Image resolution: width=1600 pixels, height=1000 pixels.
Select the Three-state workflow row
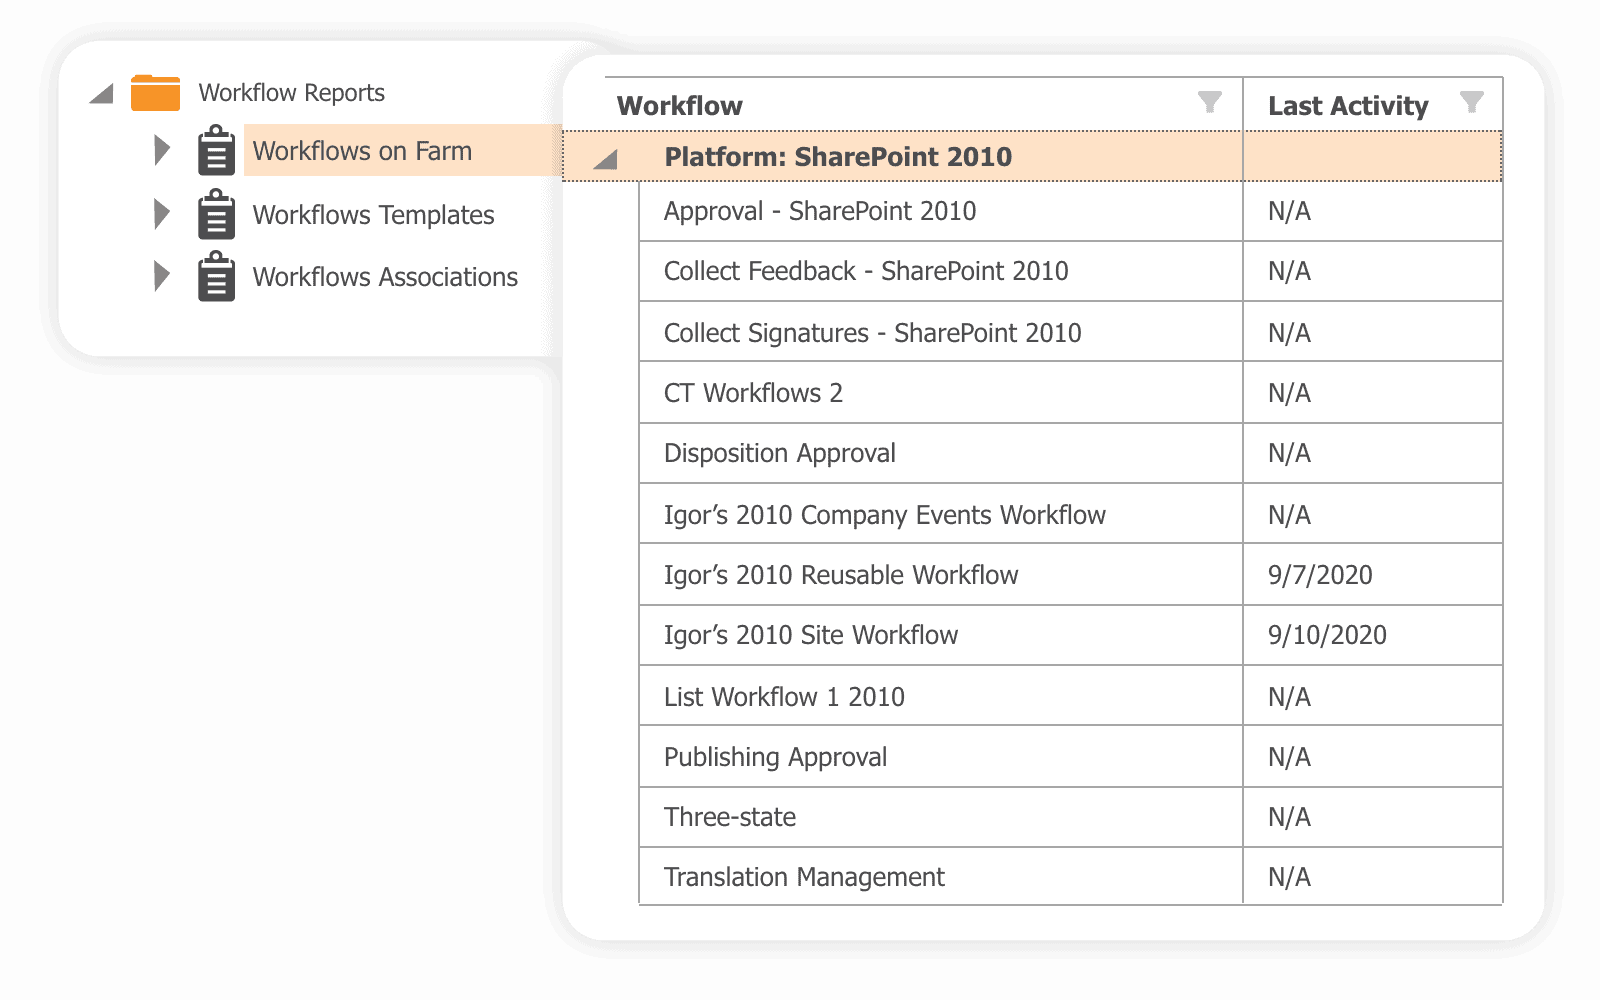click(x=729, y=817)
